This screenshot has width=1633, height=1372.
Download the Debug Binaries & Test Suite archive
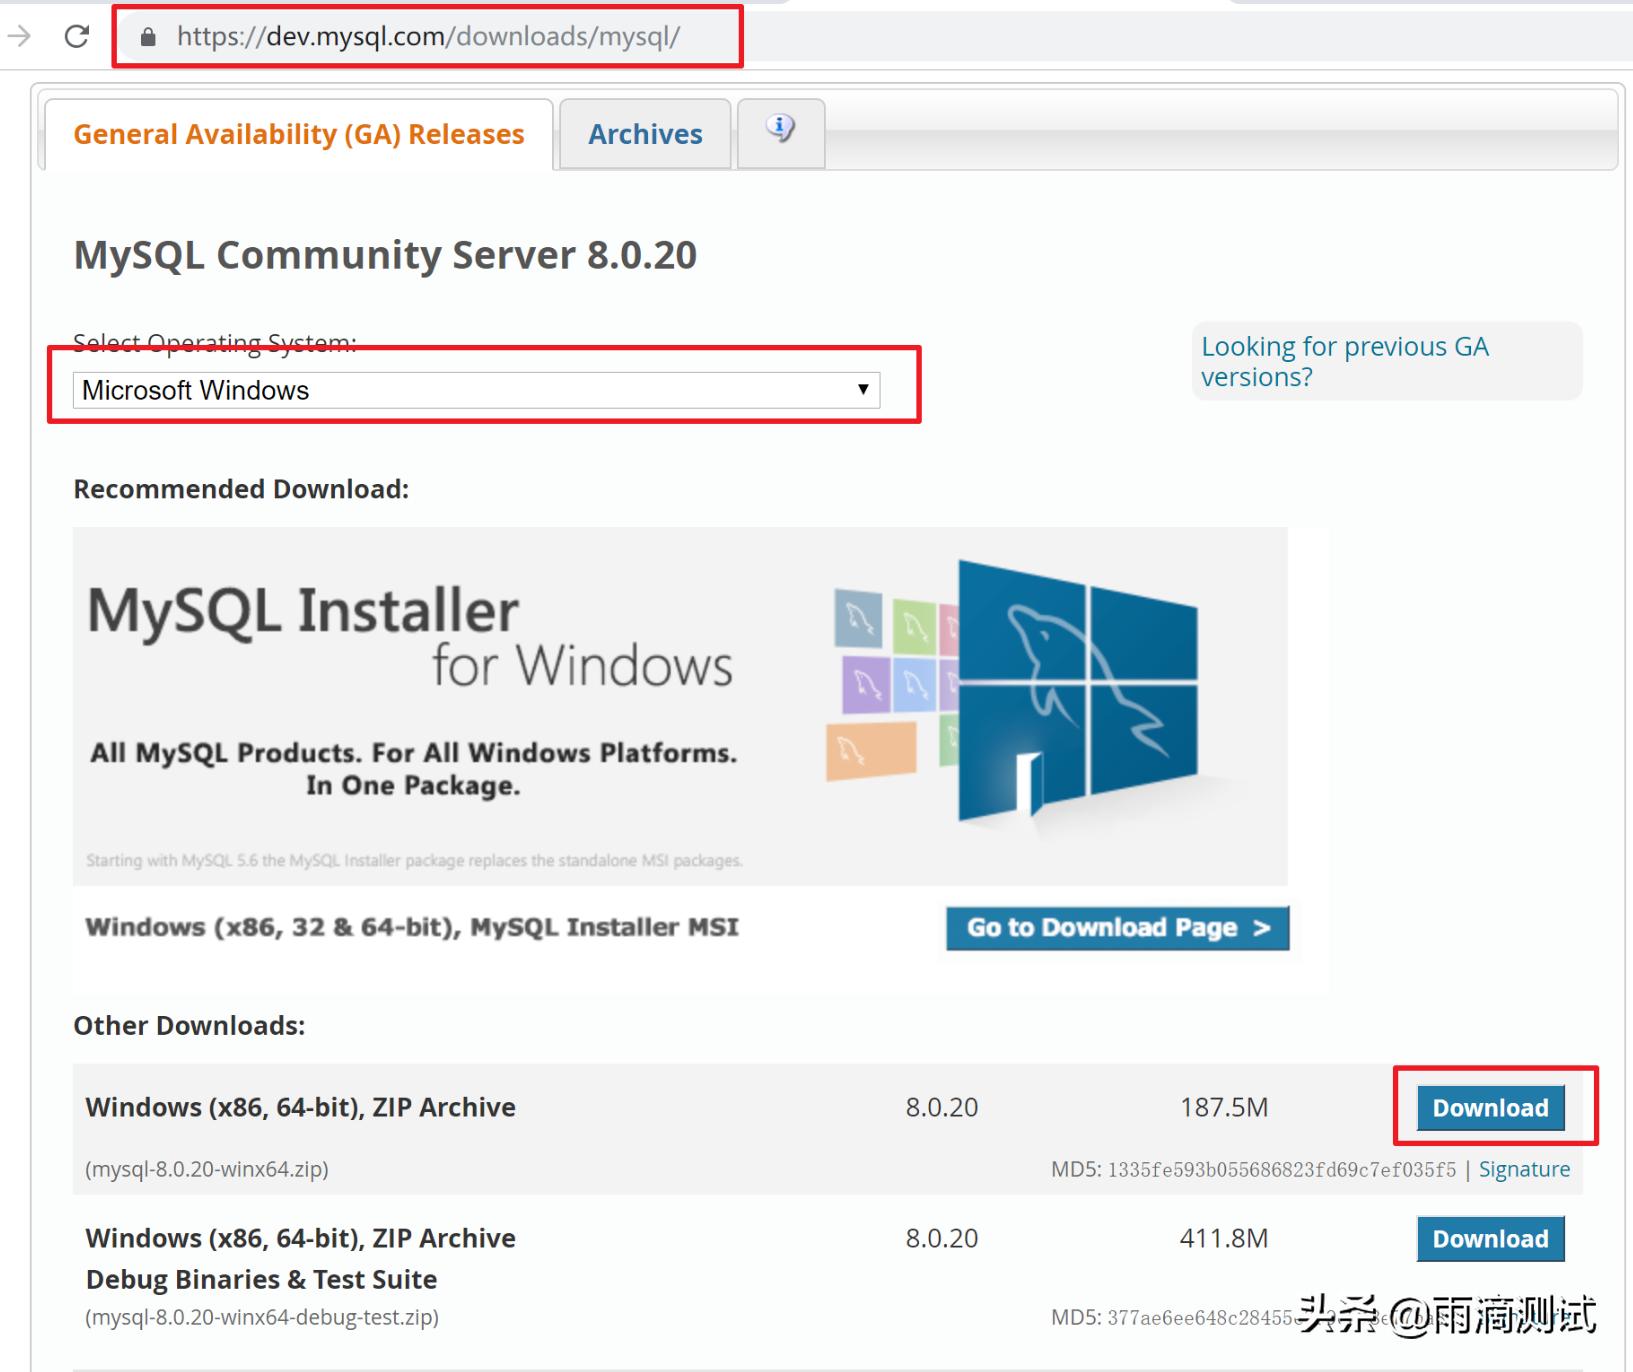(x=1489, y=1238)
